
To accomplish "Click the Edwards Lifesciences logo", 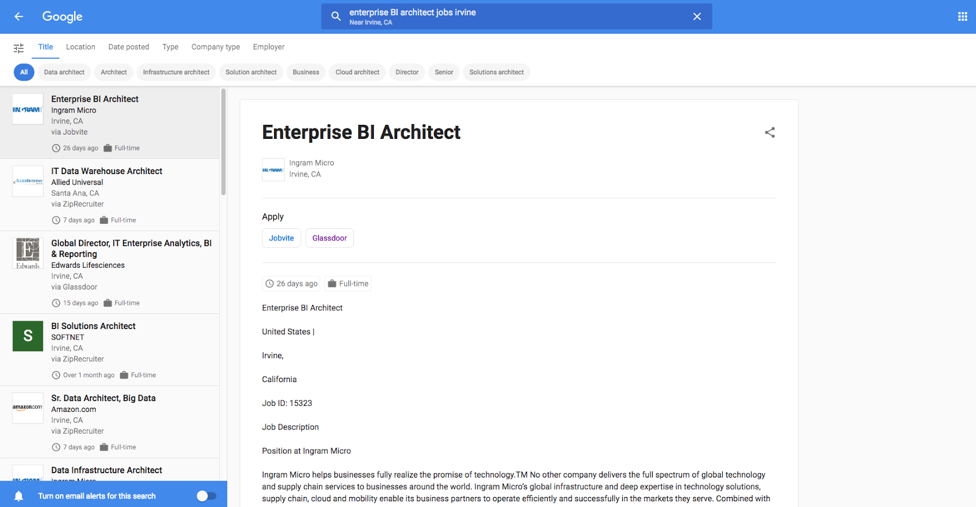I will tap(27, 253).
